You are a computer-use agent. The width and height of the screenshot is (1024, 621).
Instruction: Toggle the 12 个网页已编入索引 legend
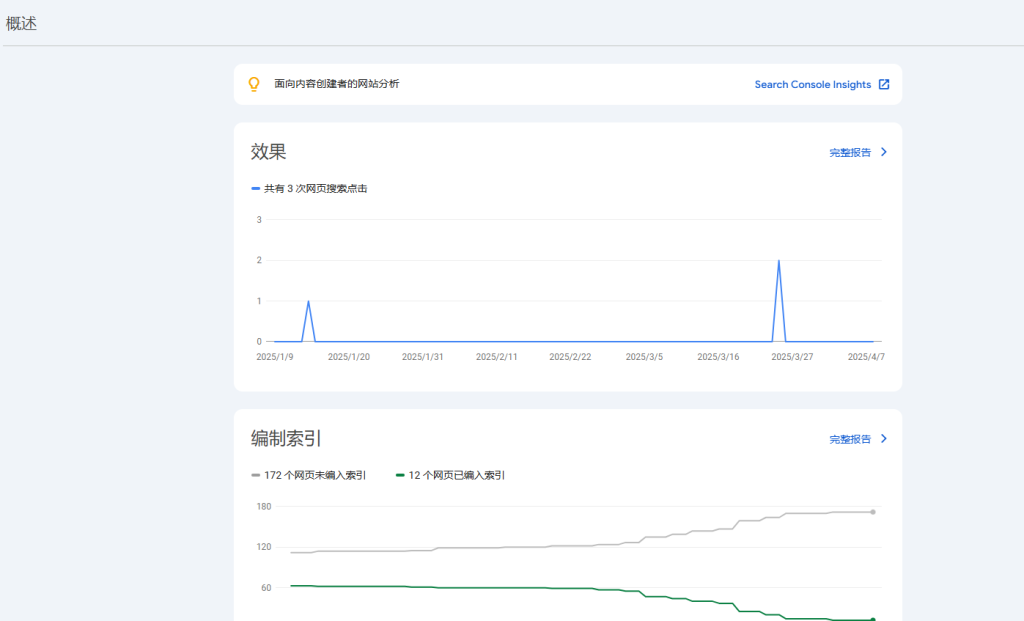pyautogui.click(x=450, y=475)
